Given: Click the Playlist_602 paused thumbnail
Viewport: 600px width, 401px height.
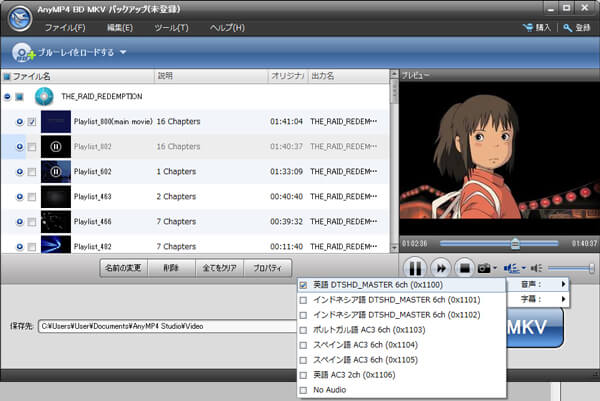Looking at the screenshot, I should pyautogui.click(x=56, y=172).
